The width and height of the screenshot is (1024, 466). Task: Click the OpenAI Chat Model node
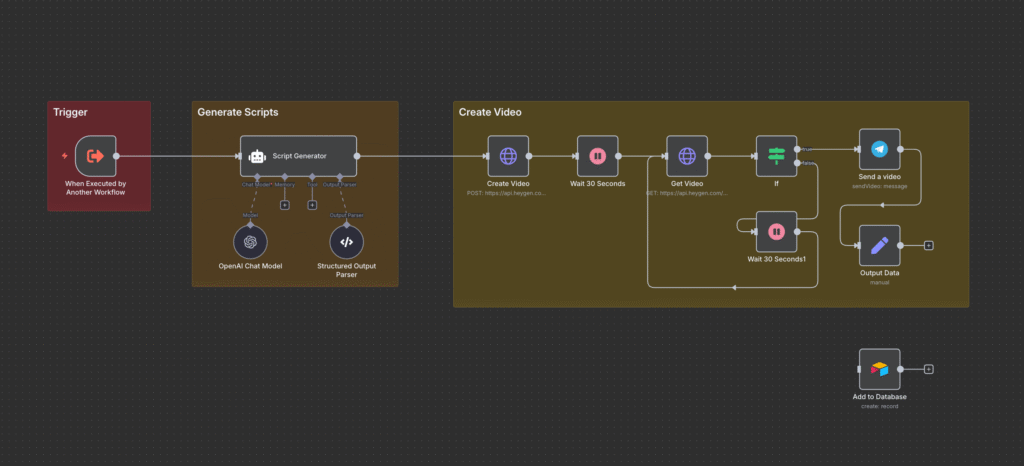251,242
